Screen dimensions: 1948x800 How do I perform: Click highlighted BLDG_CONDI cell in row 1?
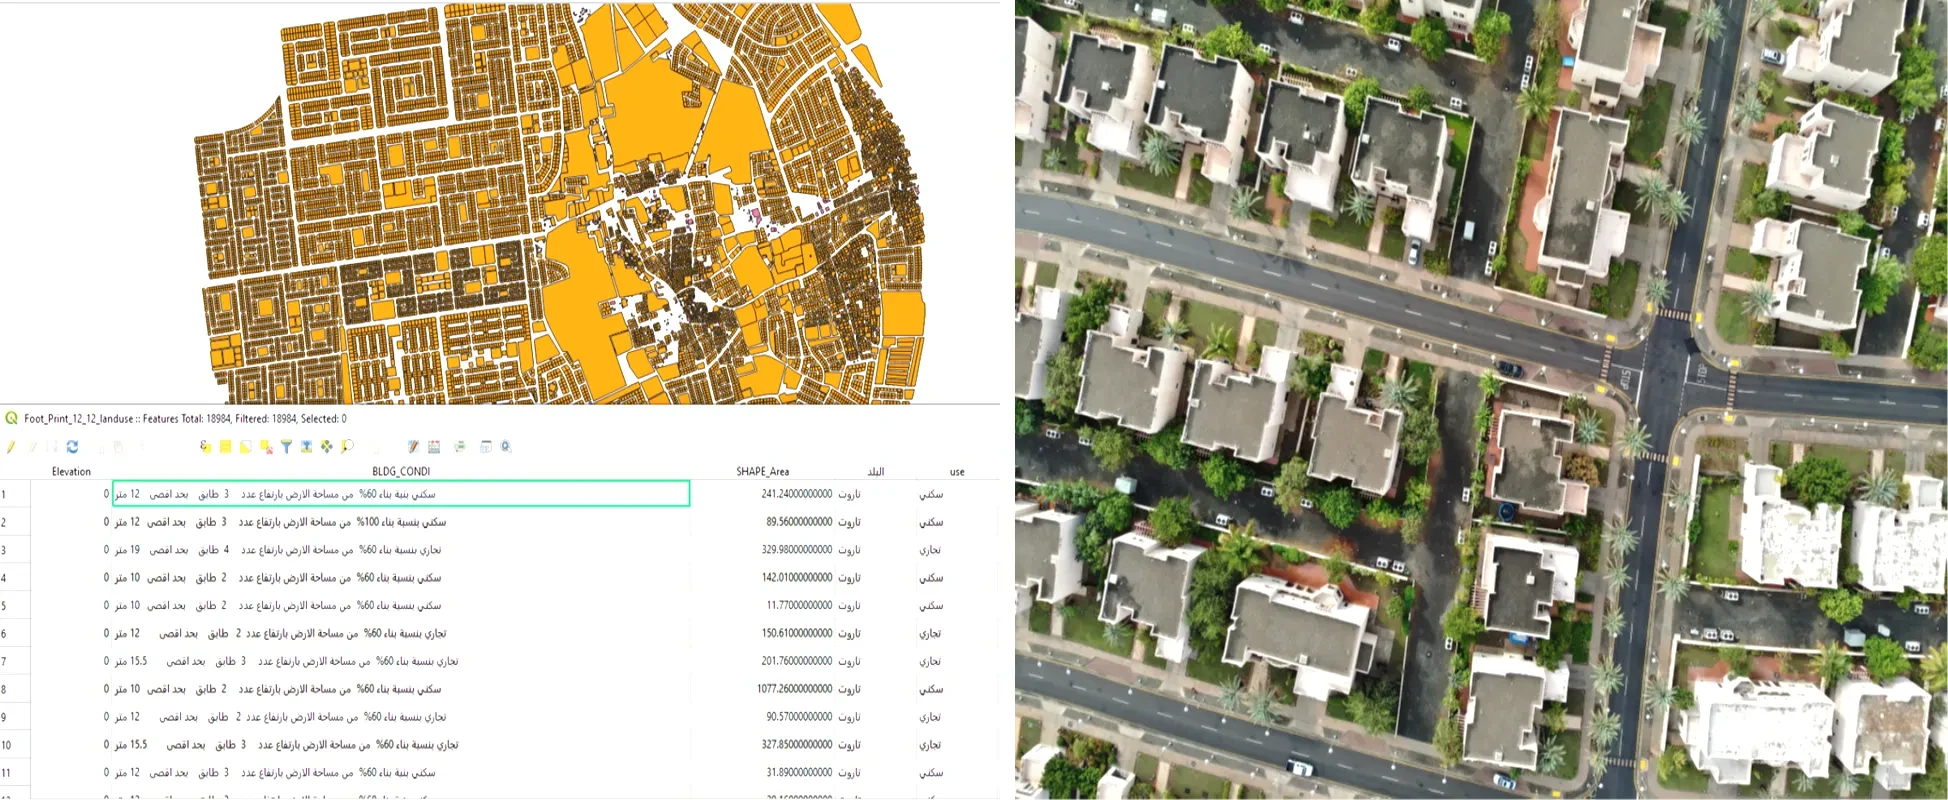click(x=400, y=494)
